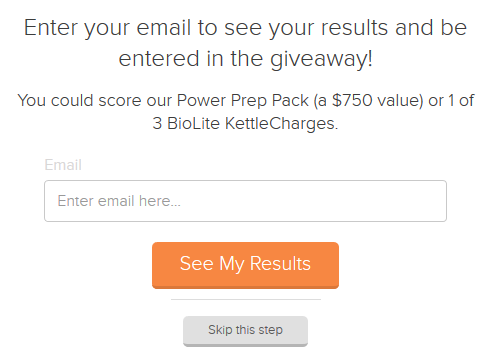The height and width of the screenshot is (362, 489).
Task: Click the word 'Skip' on the gray button
Action: pos(220,330)
